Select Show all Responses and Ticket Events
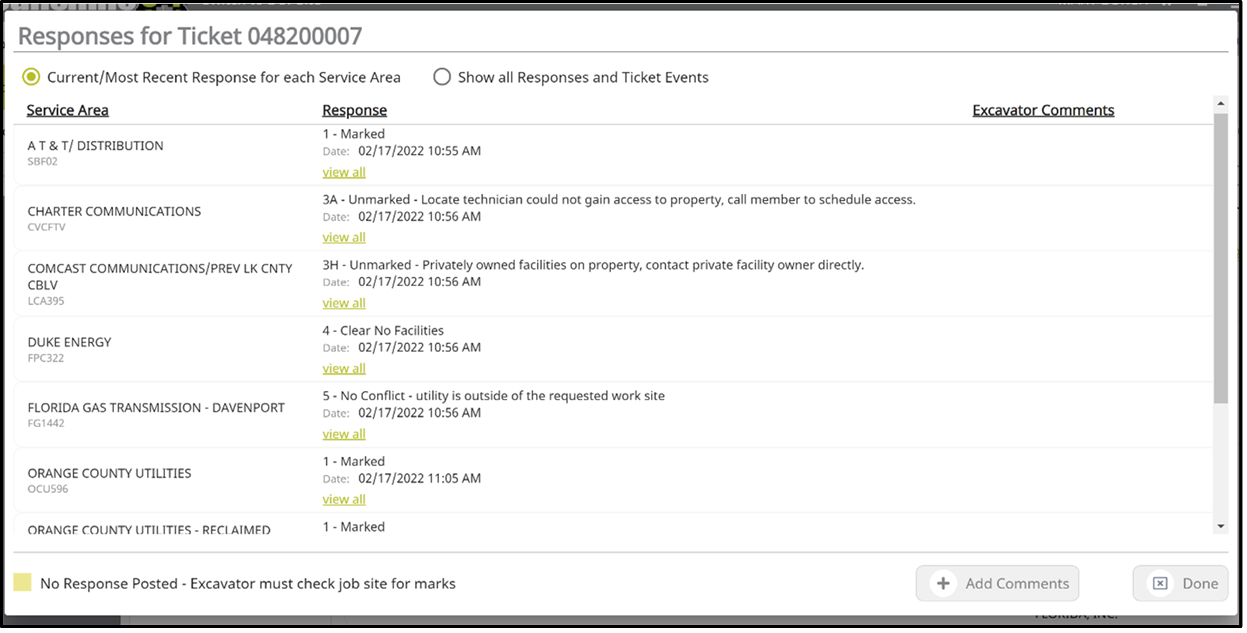 tap(442, 77)
